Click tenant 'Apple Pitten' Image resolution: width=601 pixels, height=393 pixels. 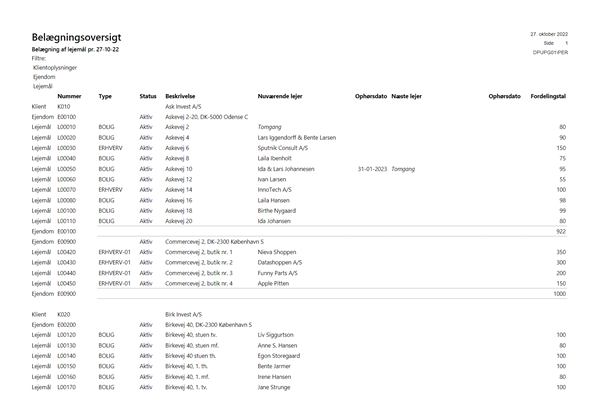tap(273, 284)
